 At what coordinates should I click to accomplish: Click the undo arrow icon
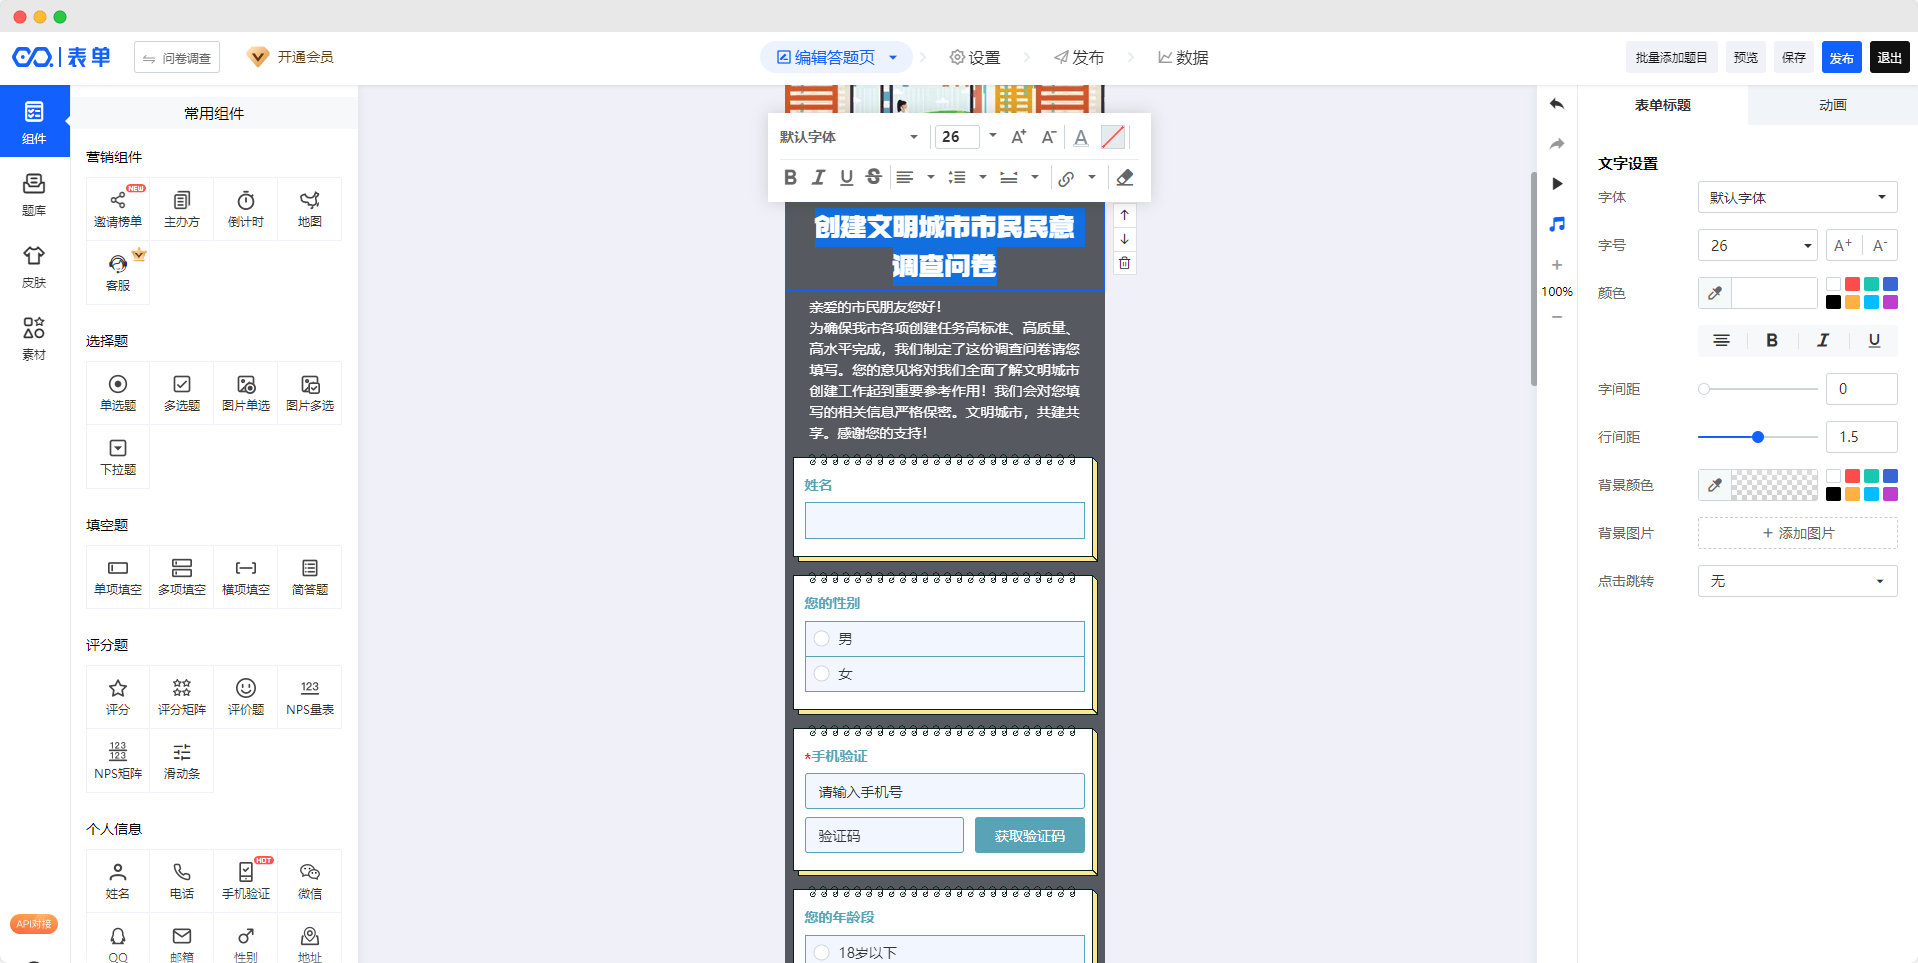coord(1557,104)
